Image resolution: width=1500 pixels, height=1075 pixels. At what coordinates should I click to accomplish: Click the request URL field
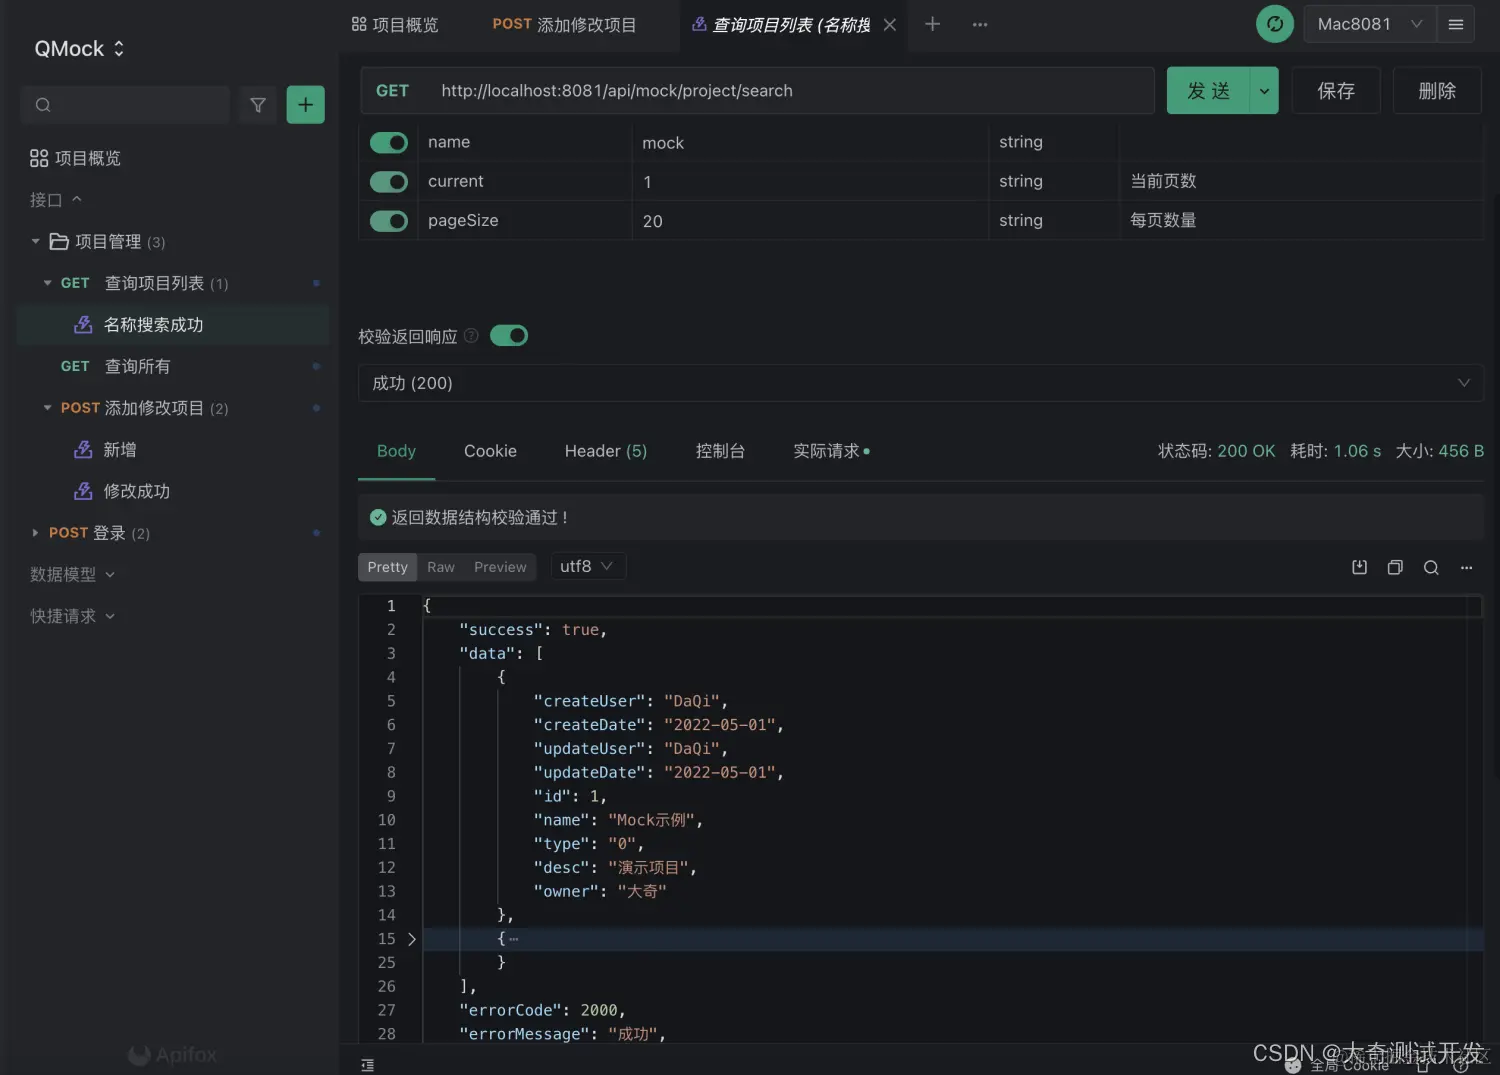790,91
